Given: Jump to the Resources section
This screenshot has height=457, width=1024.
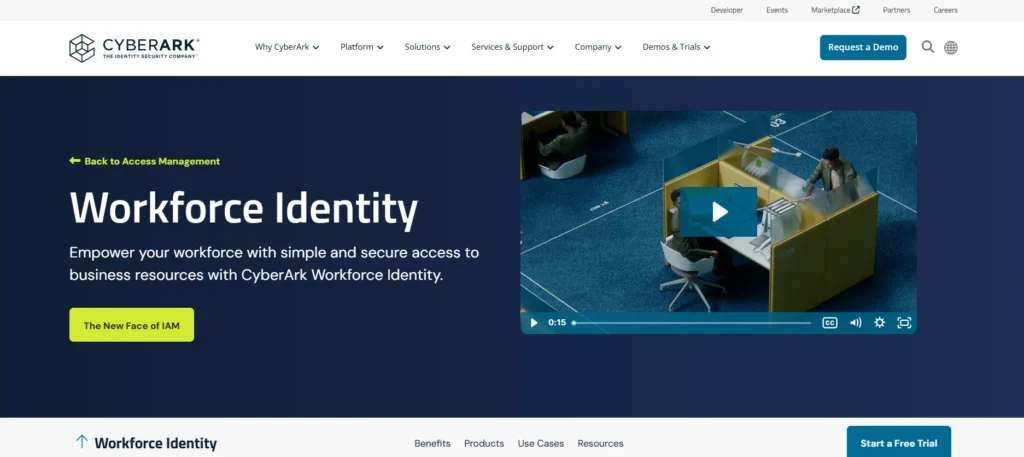Looking at the screenshot, I should [600, 443].
